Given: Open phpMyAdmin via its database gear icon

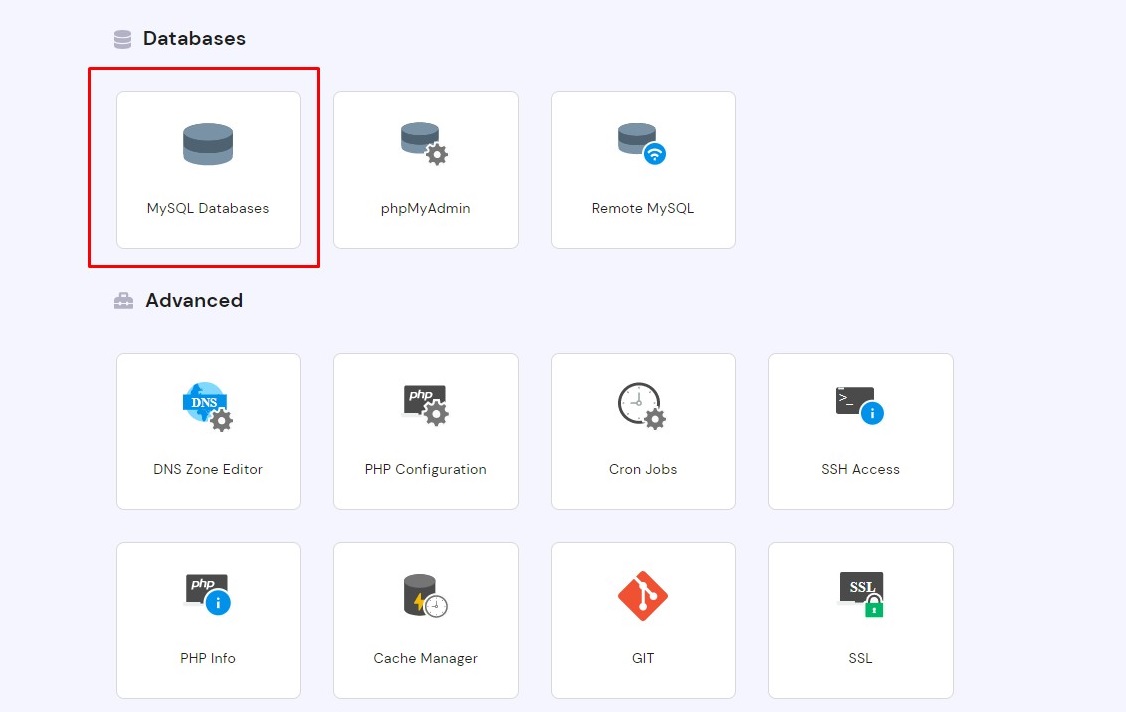Looking at the screenshot, I should (x=425, y=143).
